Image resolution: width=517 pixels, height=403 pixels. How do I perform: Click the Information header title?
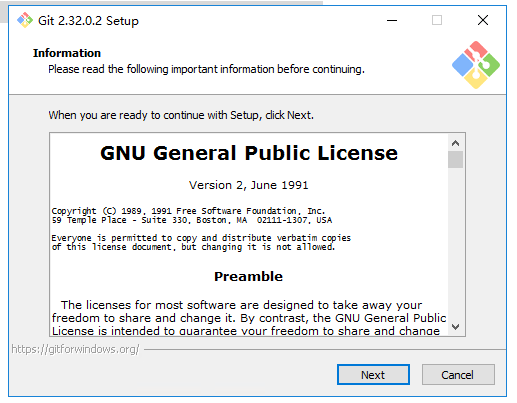67,53
